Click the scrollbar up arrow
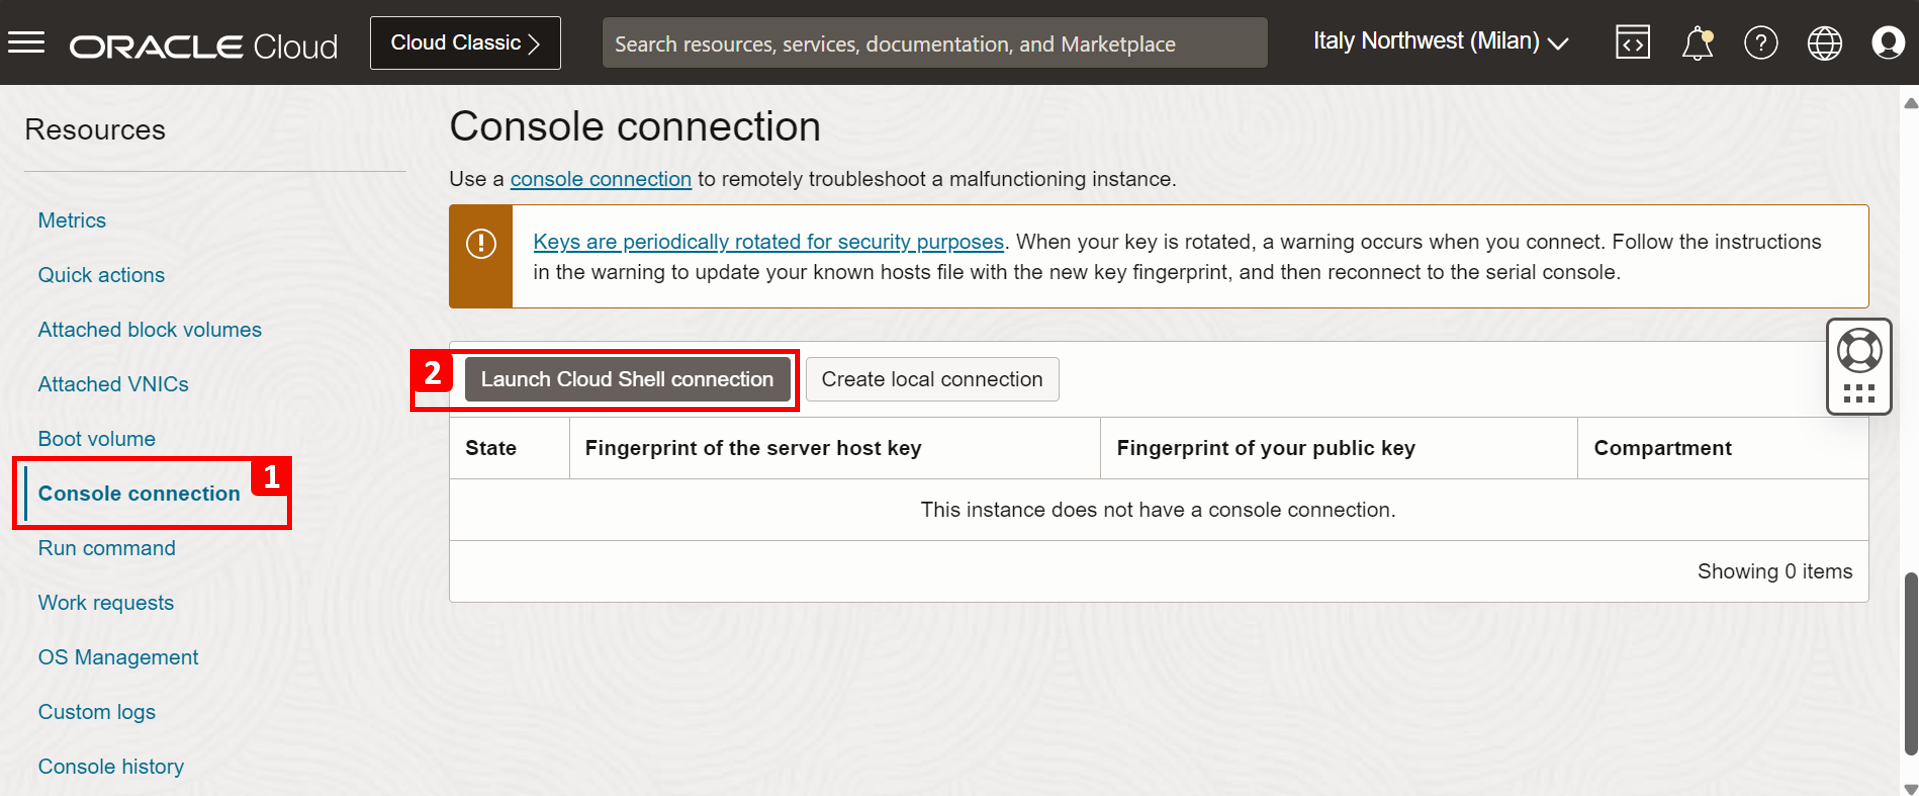 coord(1910,103)
